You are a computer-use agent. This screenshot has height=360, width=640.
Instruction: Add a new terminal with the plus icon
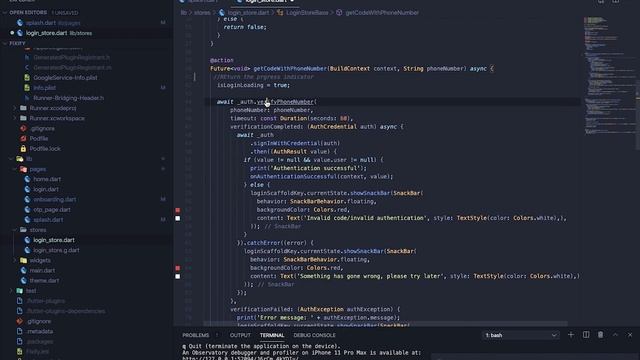[x=571, y=335]
